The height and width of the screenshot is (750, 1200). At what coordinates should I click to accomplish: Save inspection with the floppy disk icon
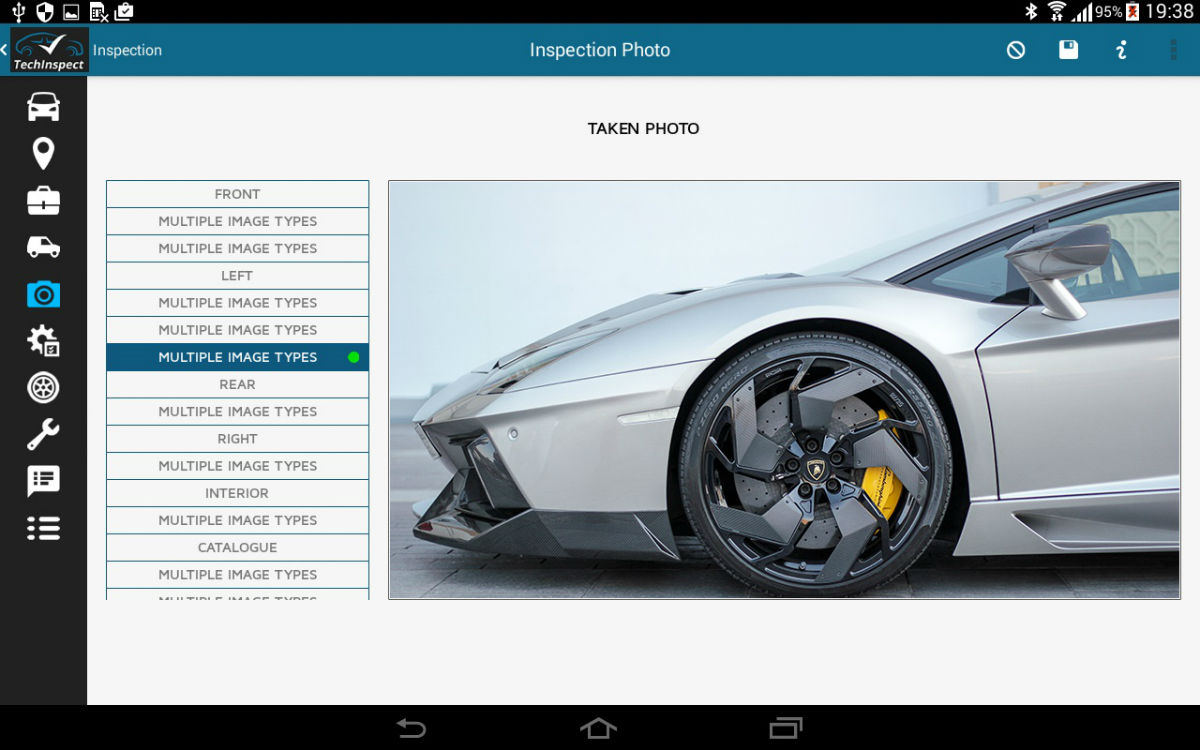tap(1069, 50)
